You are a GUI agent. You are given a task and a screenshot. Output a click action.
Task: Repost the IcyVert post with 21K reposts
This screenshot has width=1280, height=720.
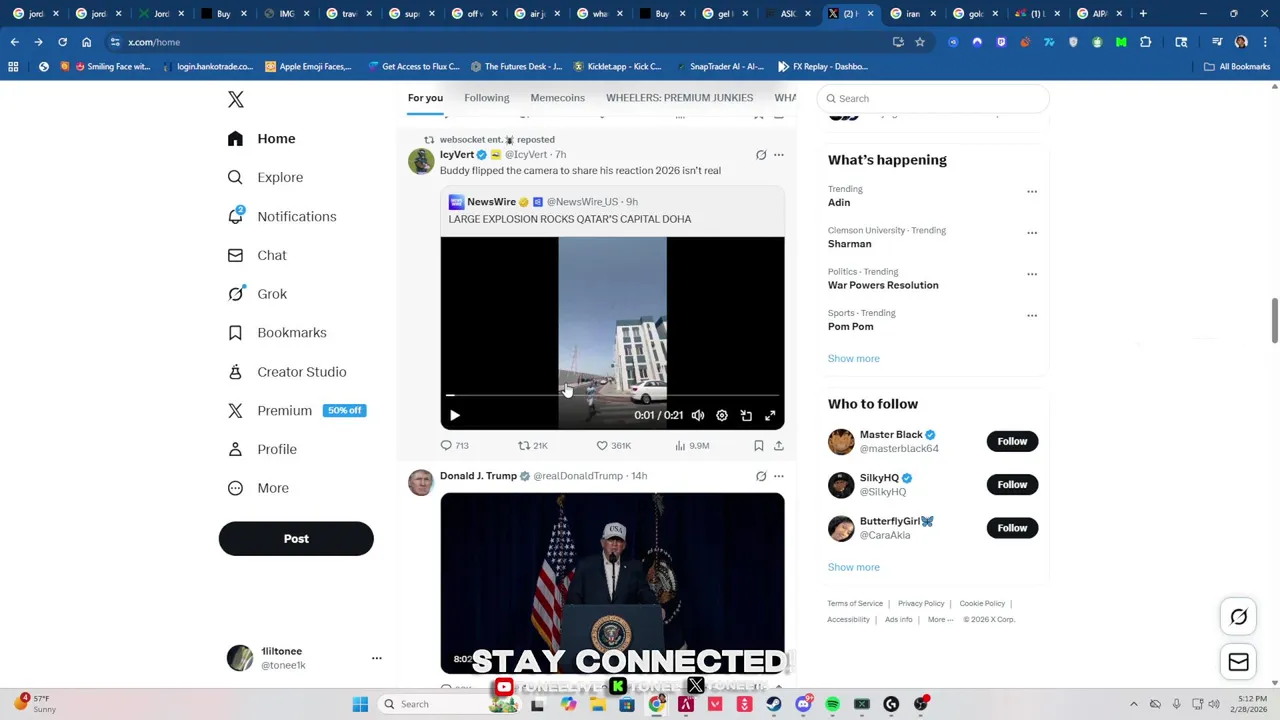click(x=532, y=446)
